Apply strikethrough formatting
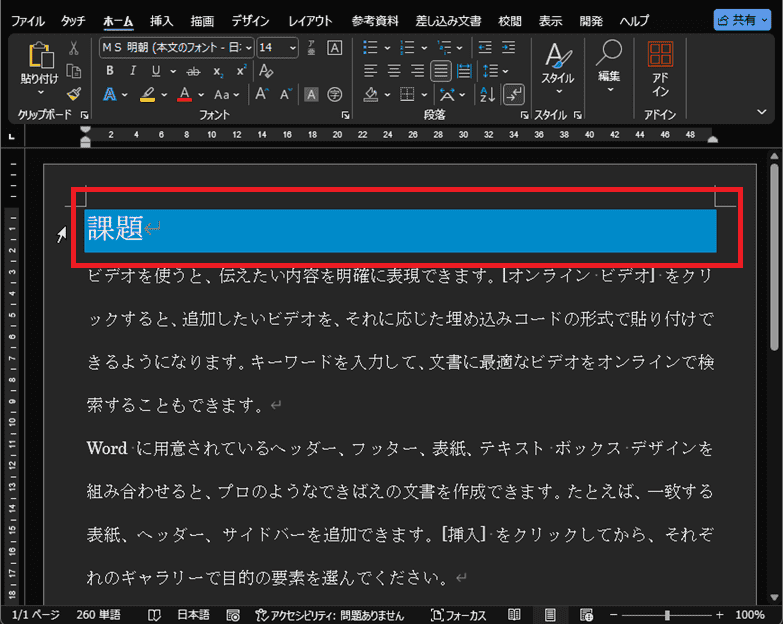The width and height of the screenshot is (783, 624). pos(193,71)
